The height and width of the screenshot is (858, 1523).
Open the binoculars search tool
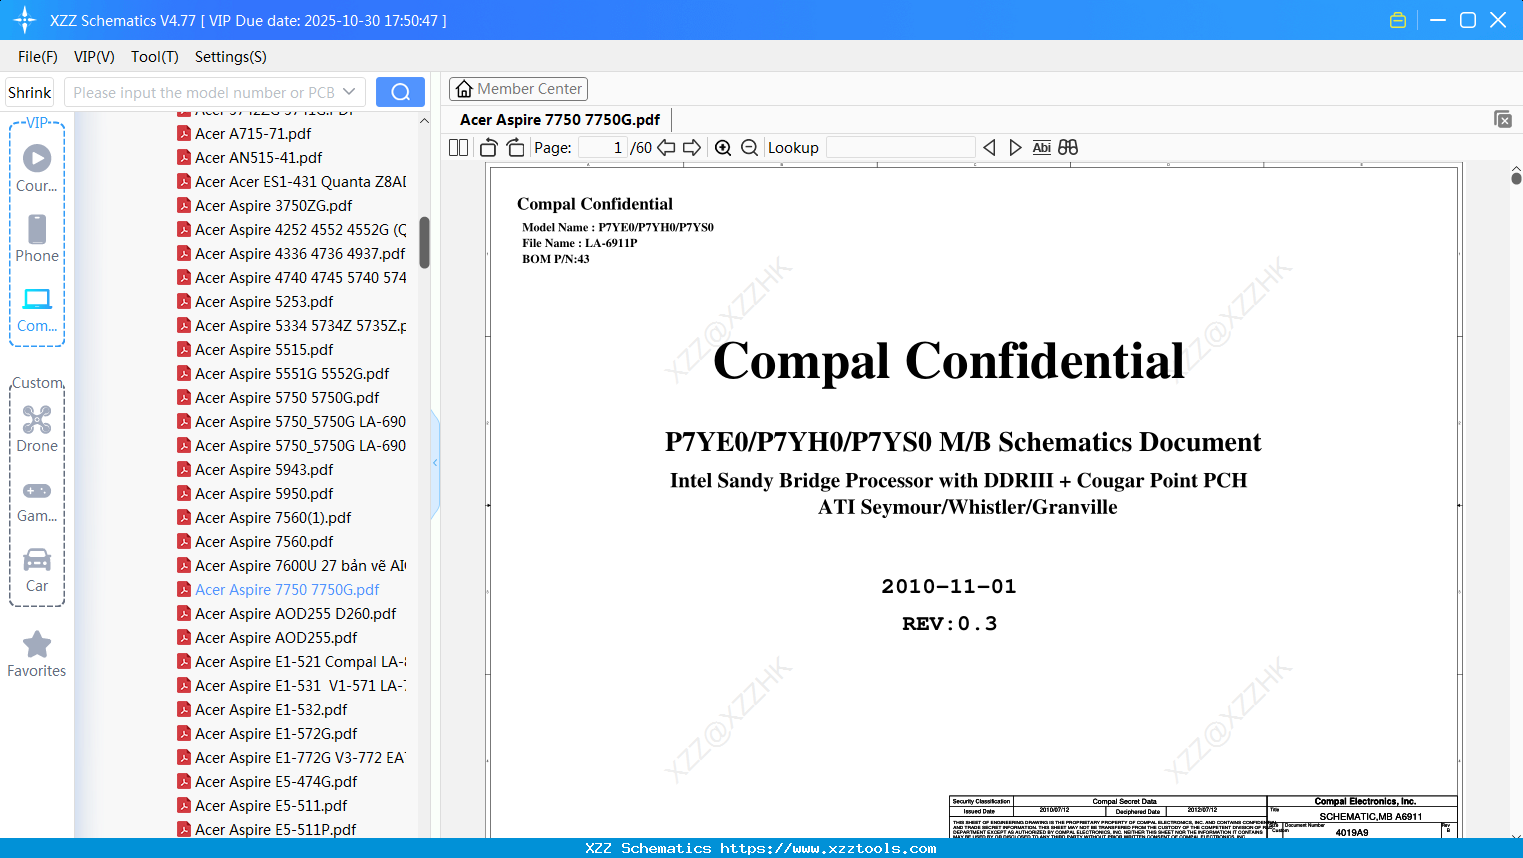point(1068,148)
